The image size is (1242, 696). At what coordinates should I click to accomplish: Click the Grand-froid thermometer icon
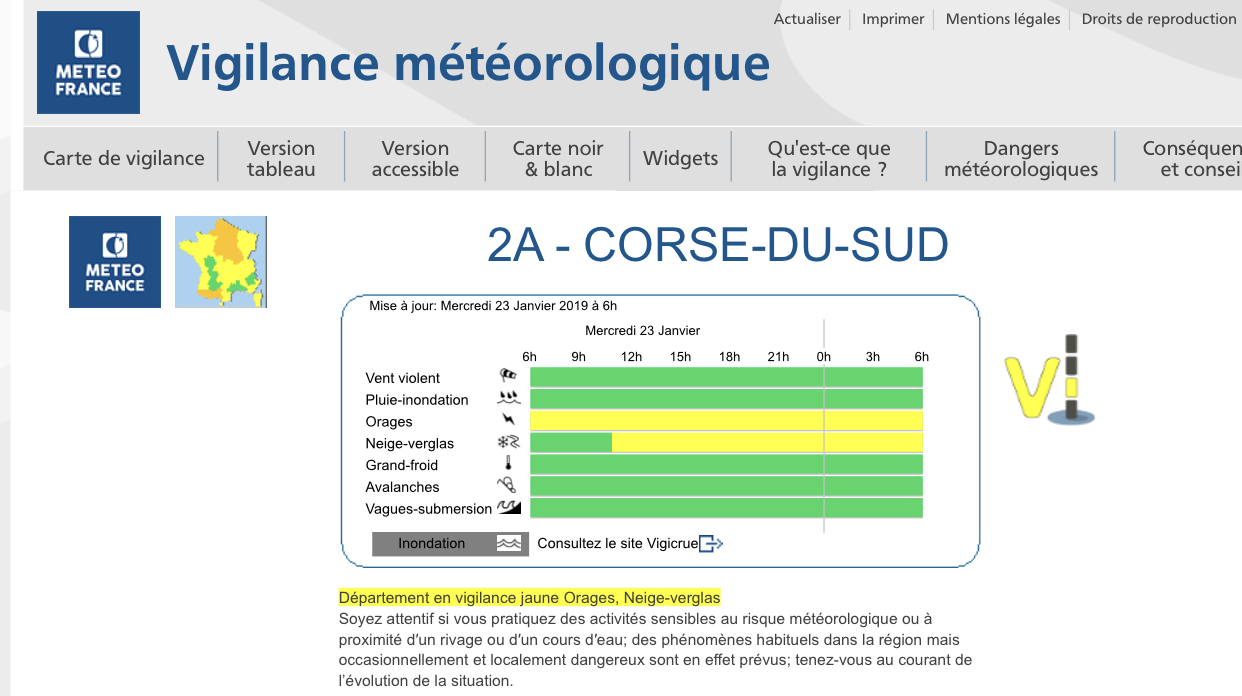[509, 464]
